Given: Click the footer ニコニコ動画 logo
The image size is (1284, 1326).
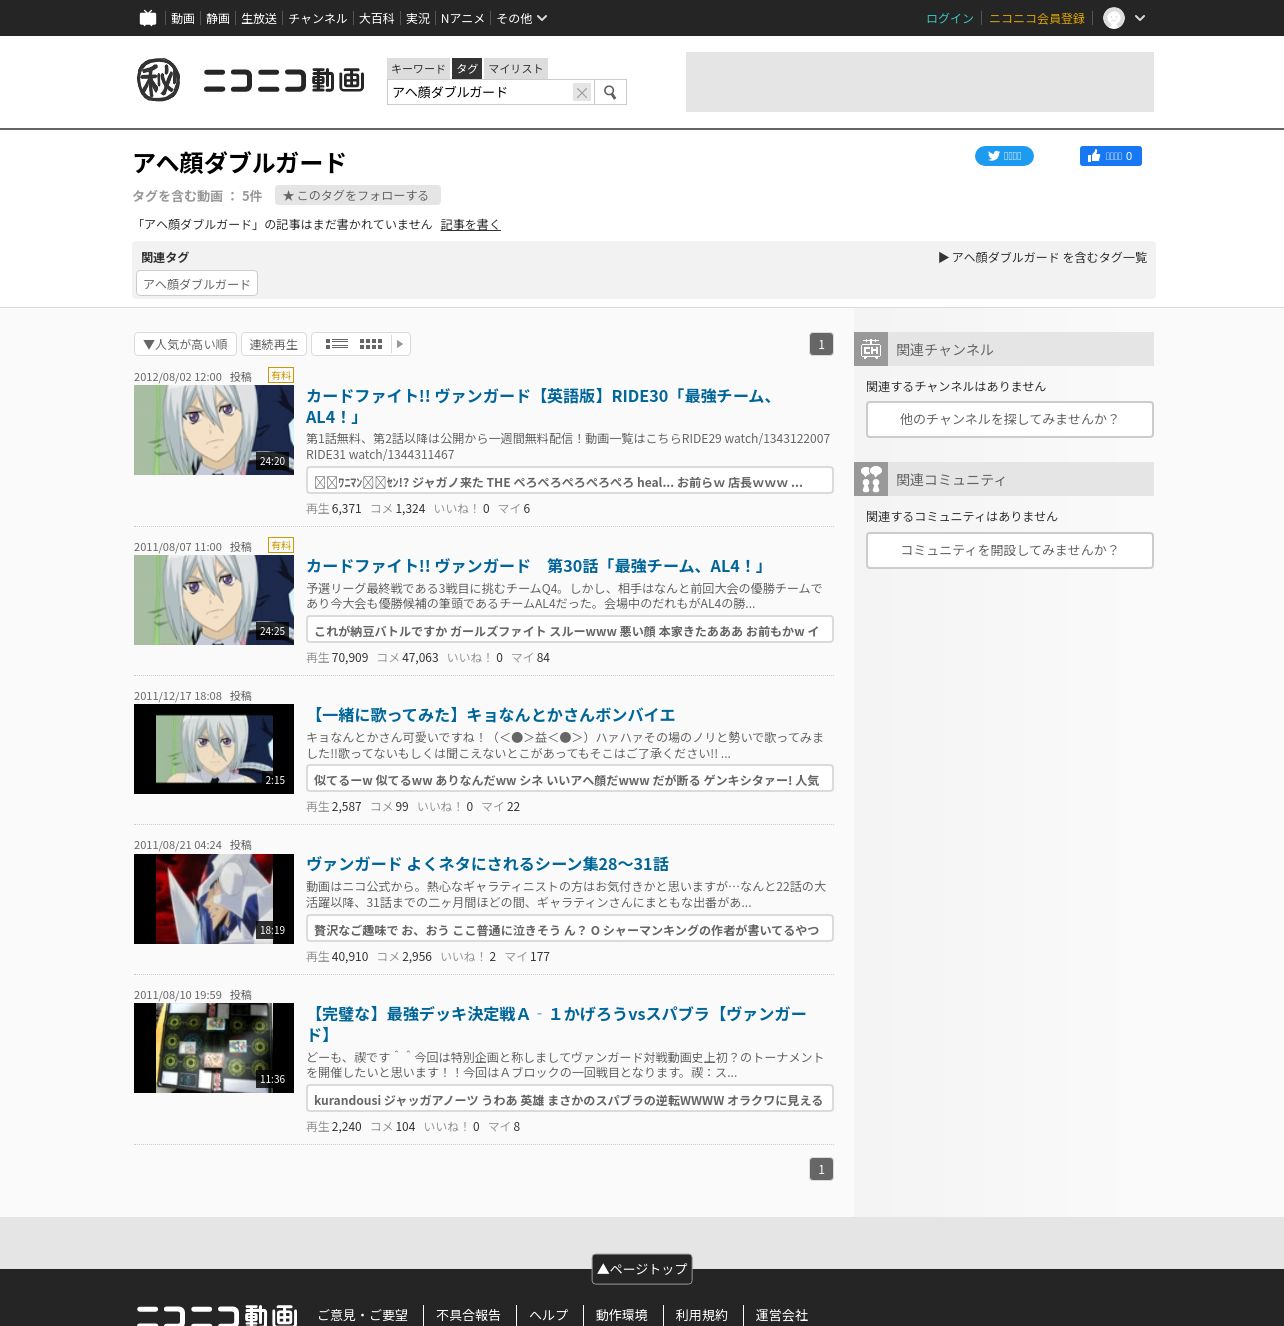Looking at the screenshot, I should pos(216,1314).
